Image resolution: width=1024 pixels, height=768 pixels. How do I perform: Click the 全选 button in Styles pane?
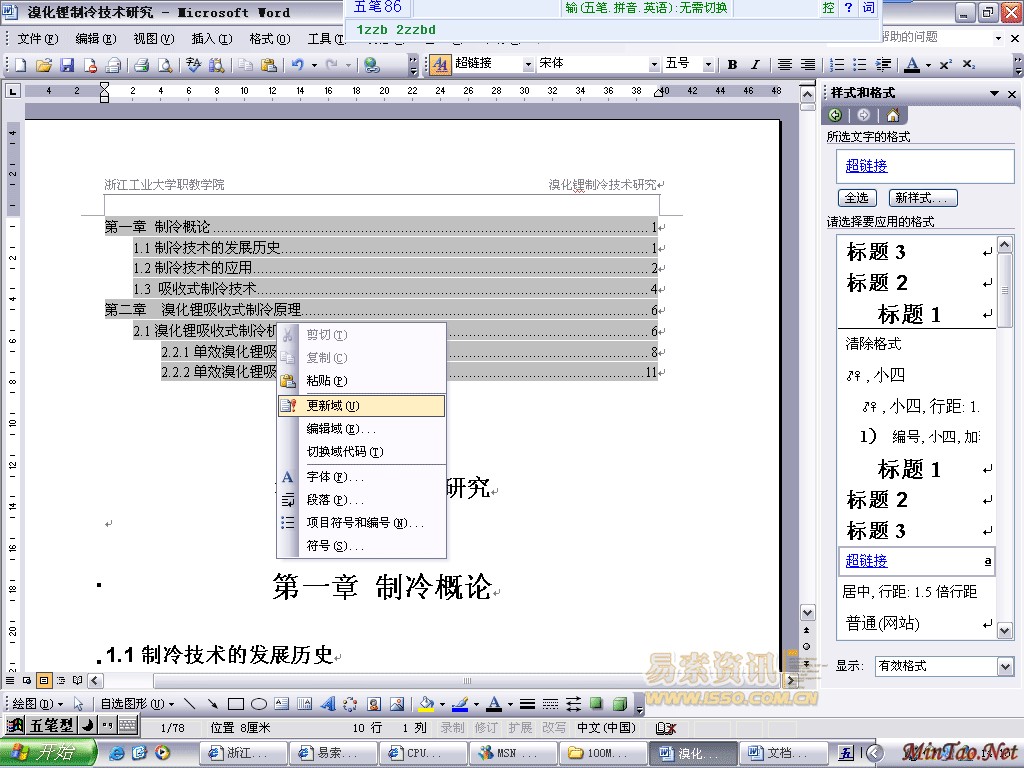pos(856,198)
